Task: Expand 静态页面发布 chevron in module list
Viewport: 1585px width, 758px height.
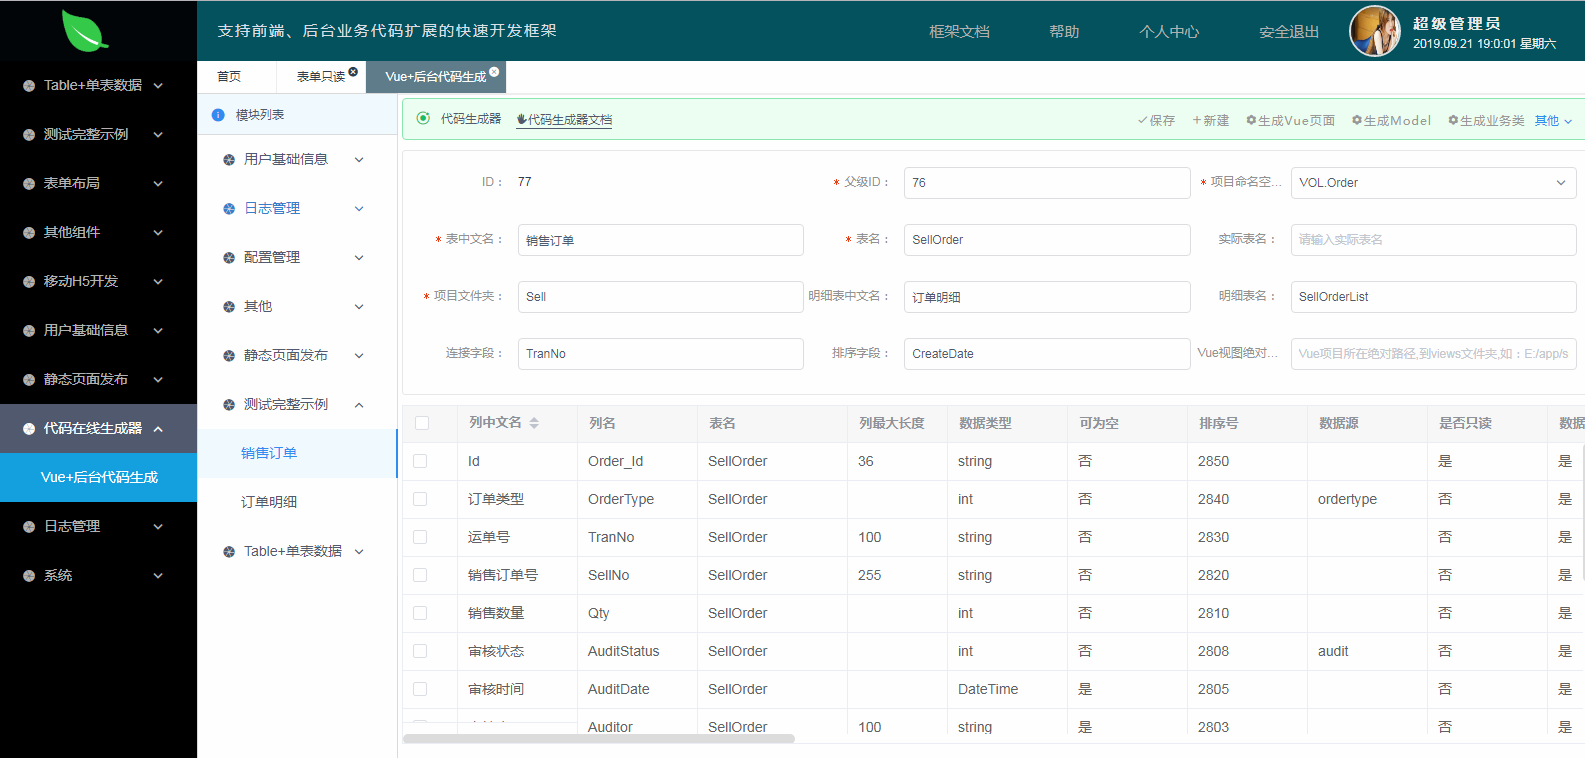Action: [359, 356]
